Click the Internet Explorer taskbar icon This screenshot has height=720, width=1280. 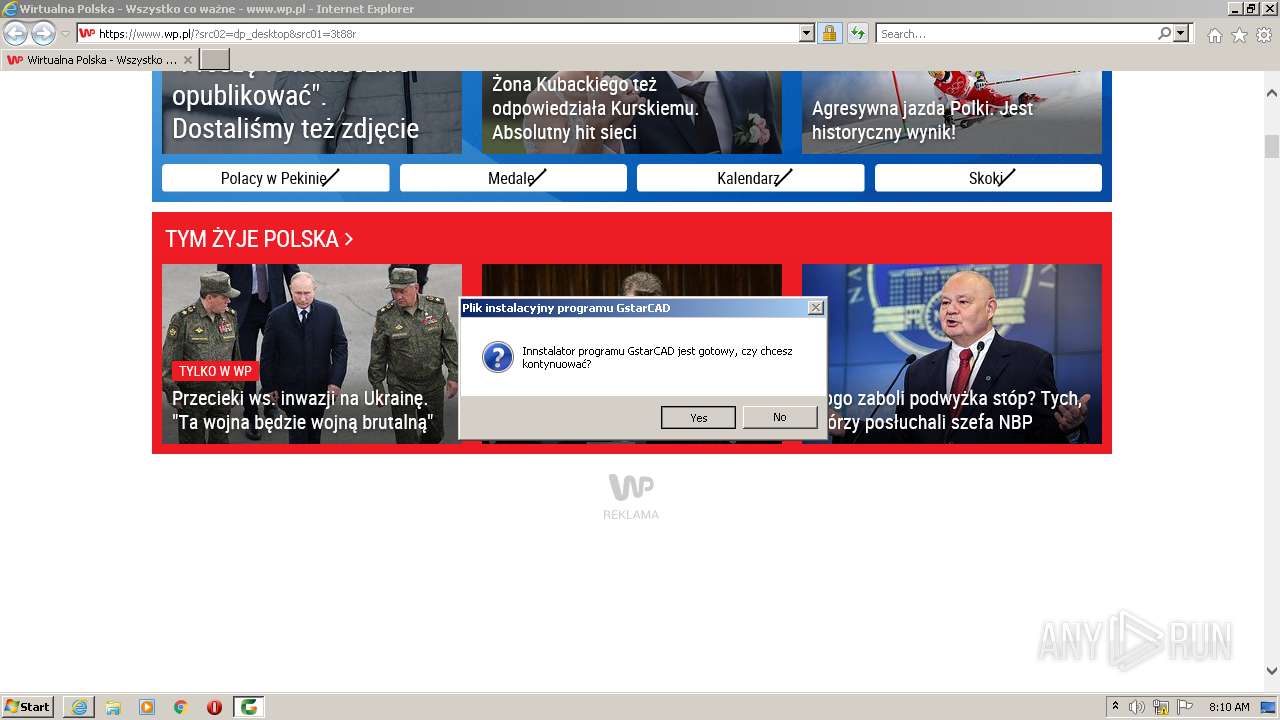click(x=79, y=707)
